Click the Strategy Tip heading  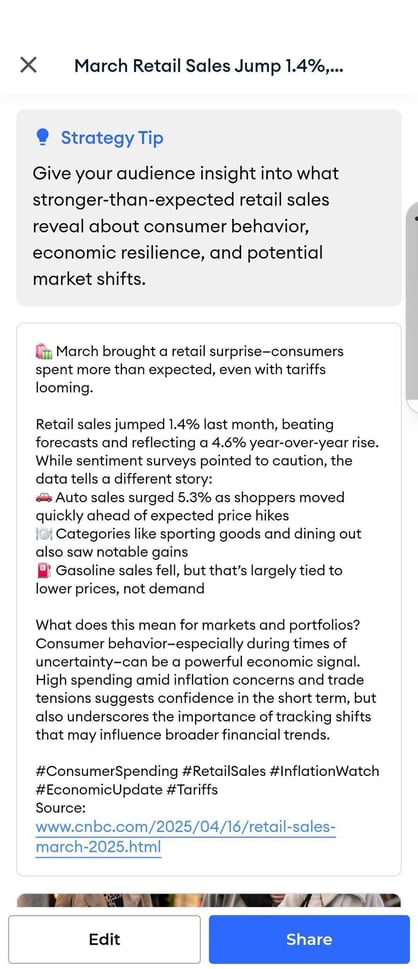(112, 137)
